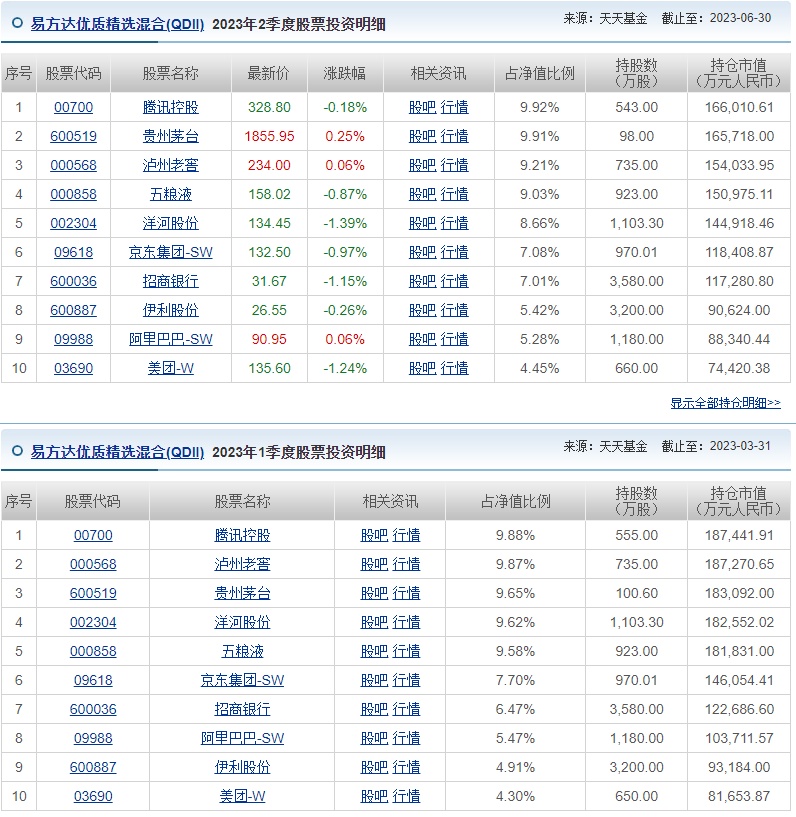Open 股吧 for 京东集团-SW in the Q2 table
The height and width of the screenshot is (817, 796).
pos(422,252)
